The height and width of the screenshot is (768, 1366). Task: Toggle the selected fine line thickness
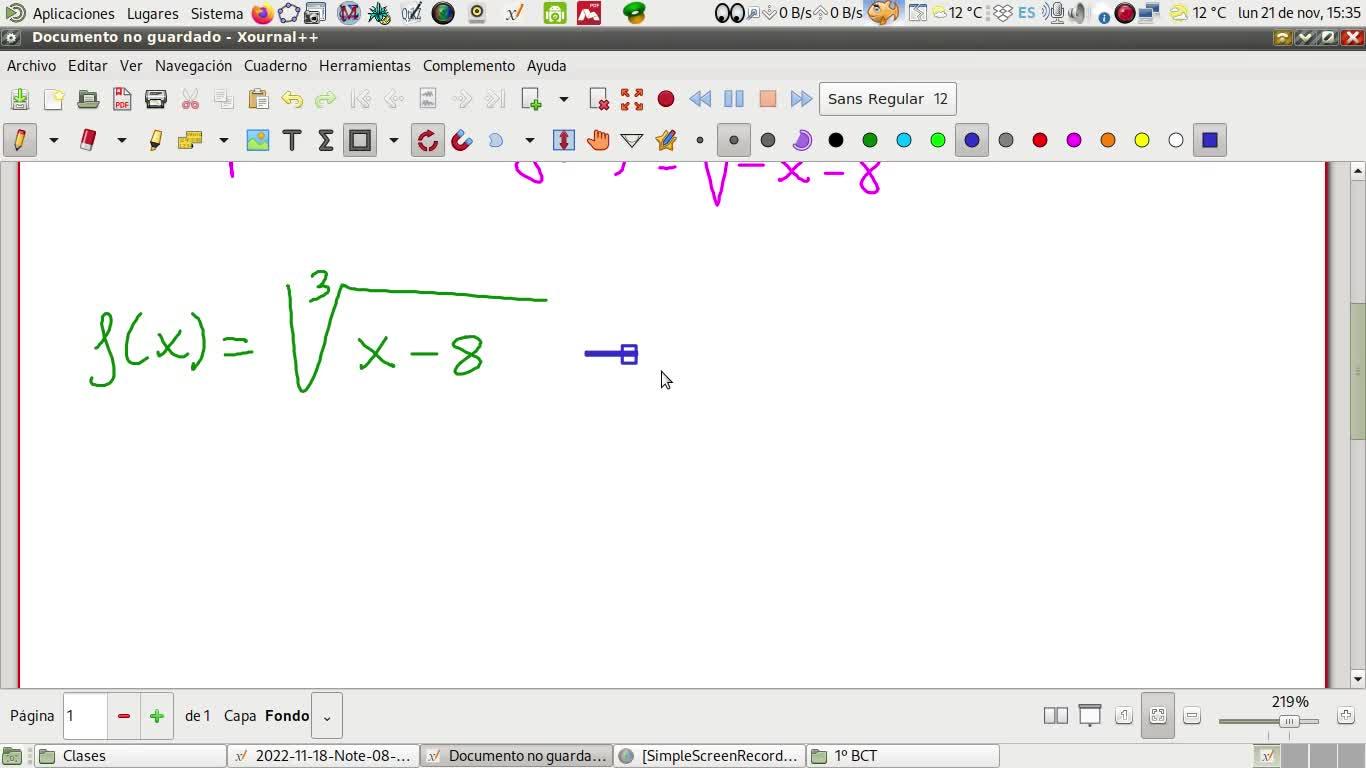(734, 140)
